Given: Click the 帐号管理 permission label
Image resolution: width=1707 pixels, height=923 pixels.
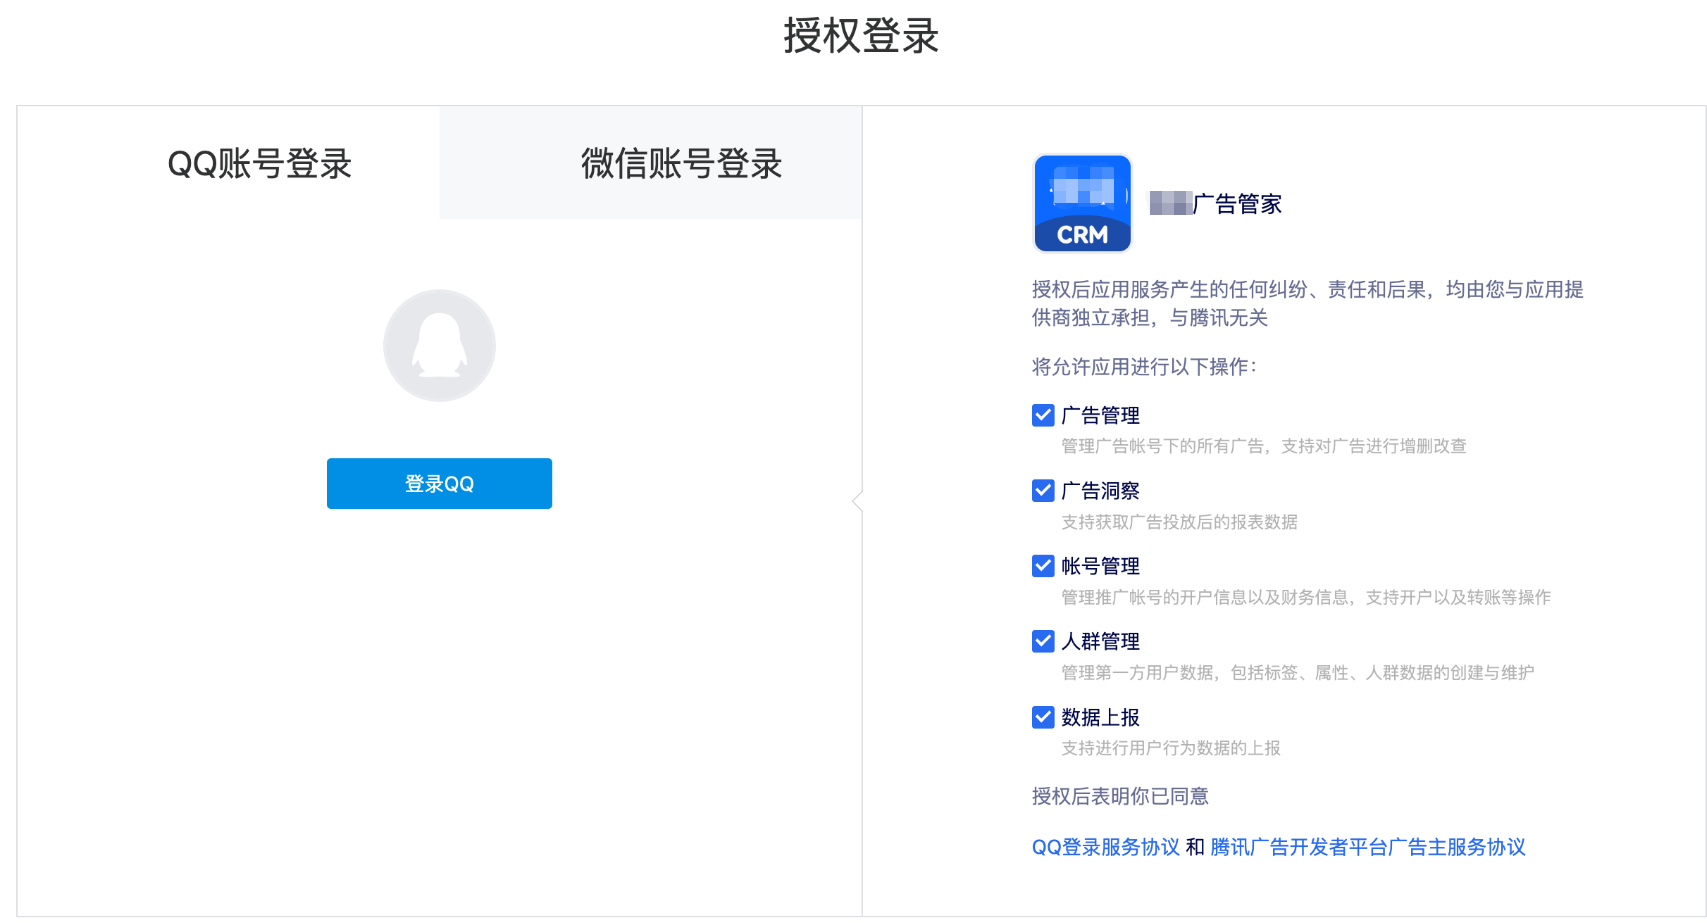Looking at the screenshot, I should 1100,566.
